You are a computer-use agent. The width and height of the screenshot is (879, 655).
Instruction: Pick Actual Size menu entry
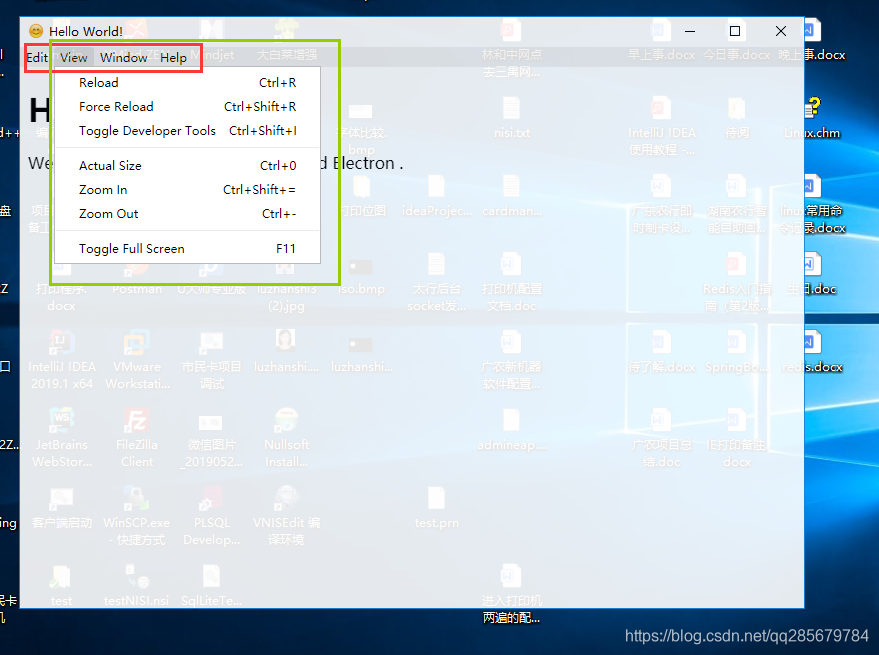[187, 165]
